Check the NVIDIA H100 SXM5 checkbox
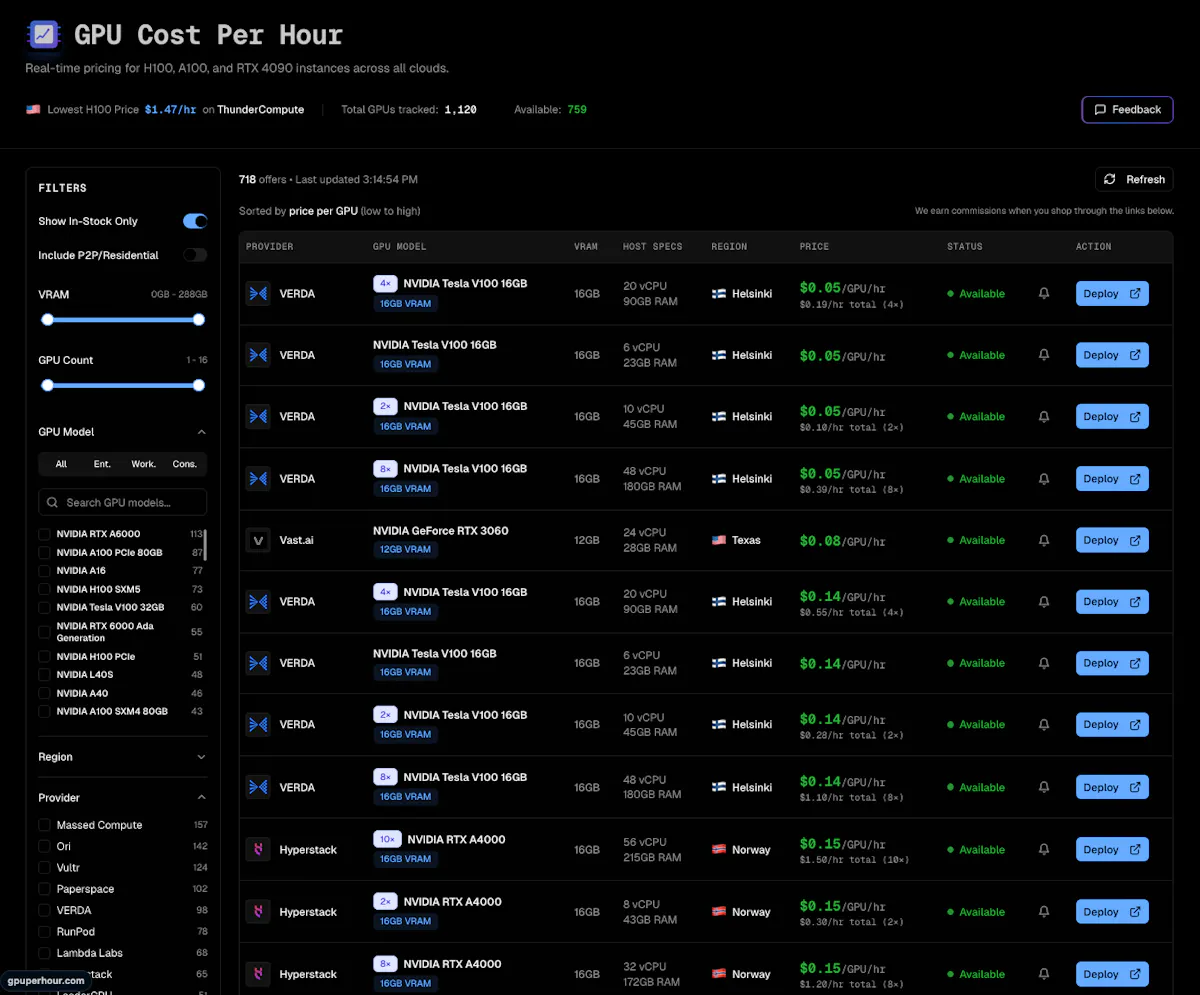This screenshot has width=1200, height=995. (44, 589)
